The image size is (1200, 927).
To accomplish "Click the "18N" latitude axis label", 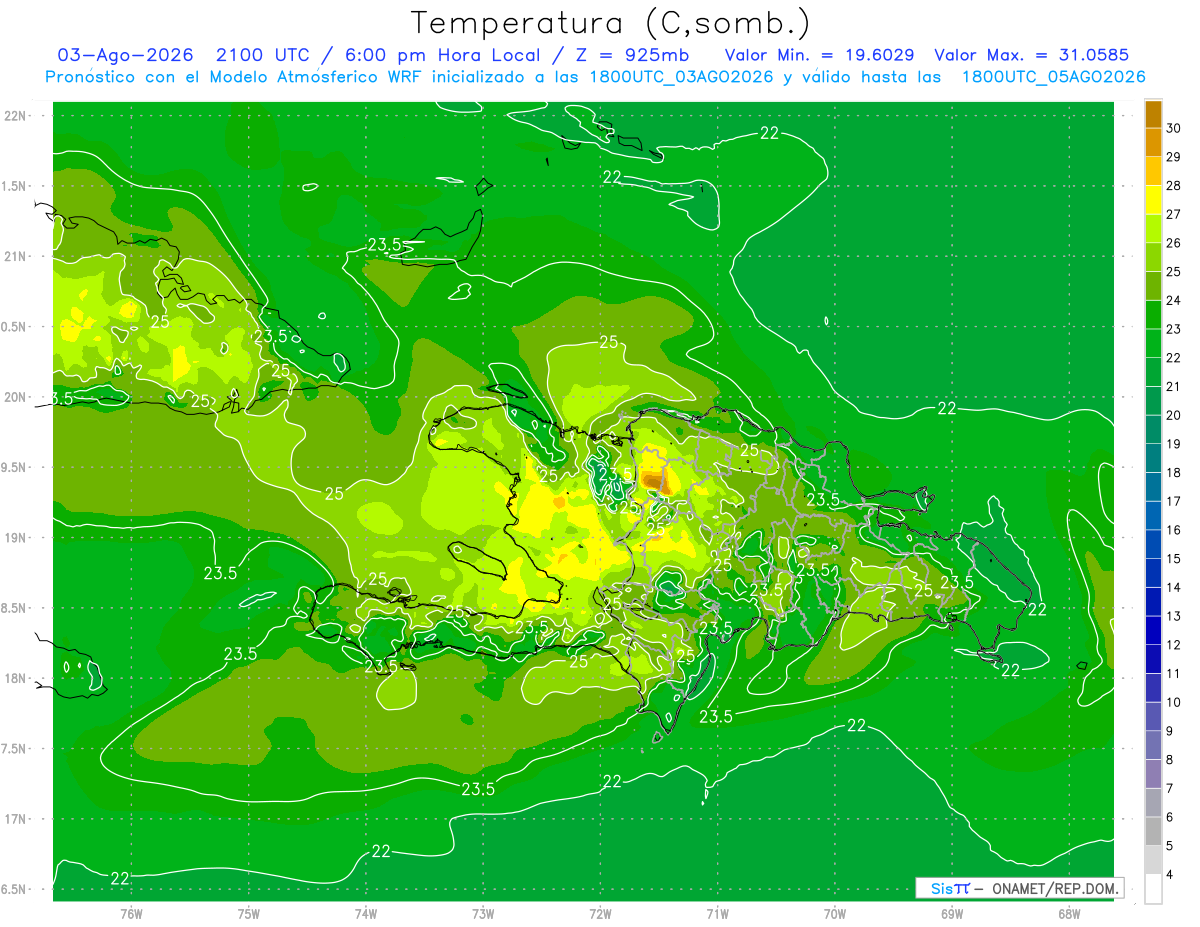I will (14, 678).
